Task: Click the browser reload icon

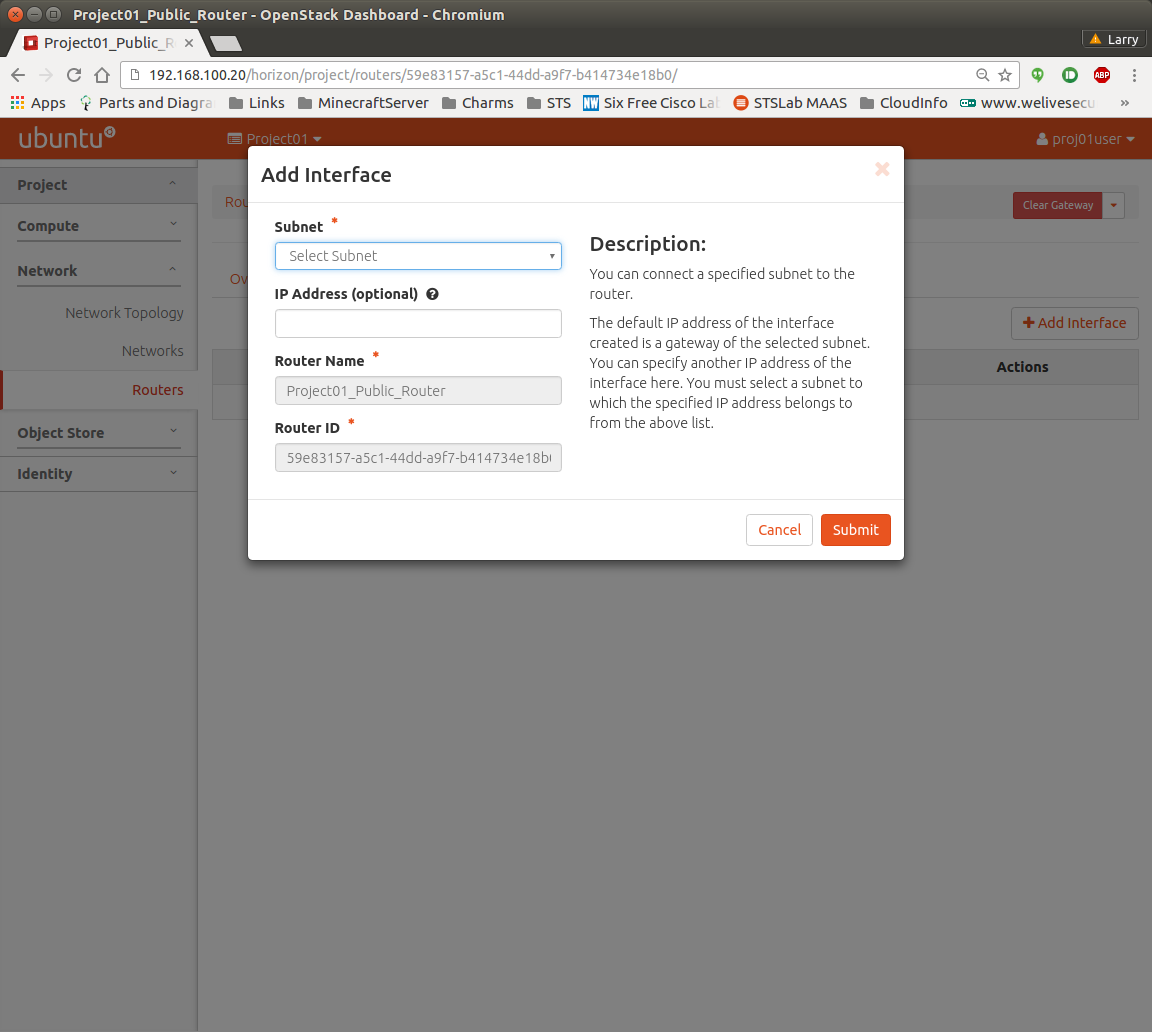Action: (73, 75)
